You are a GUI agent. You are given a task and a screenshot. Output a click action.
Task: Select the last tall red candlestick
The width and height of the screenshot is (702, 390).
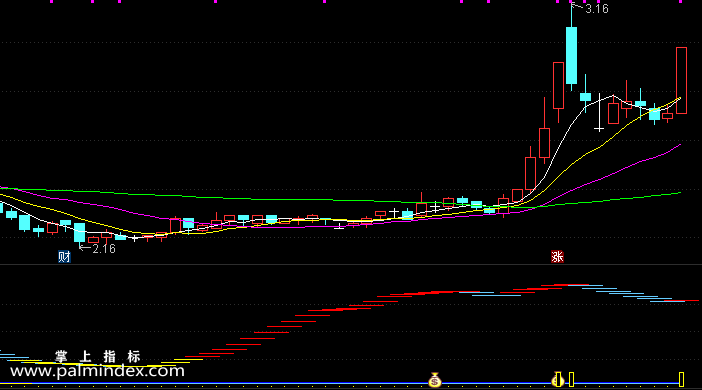tap(681, 81)
